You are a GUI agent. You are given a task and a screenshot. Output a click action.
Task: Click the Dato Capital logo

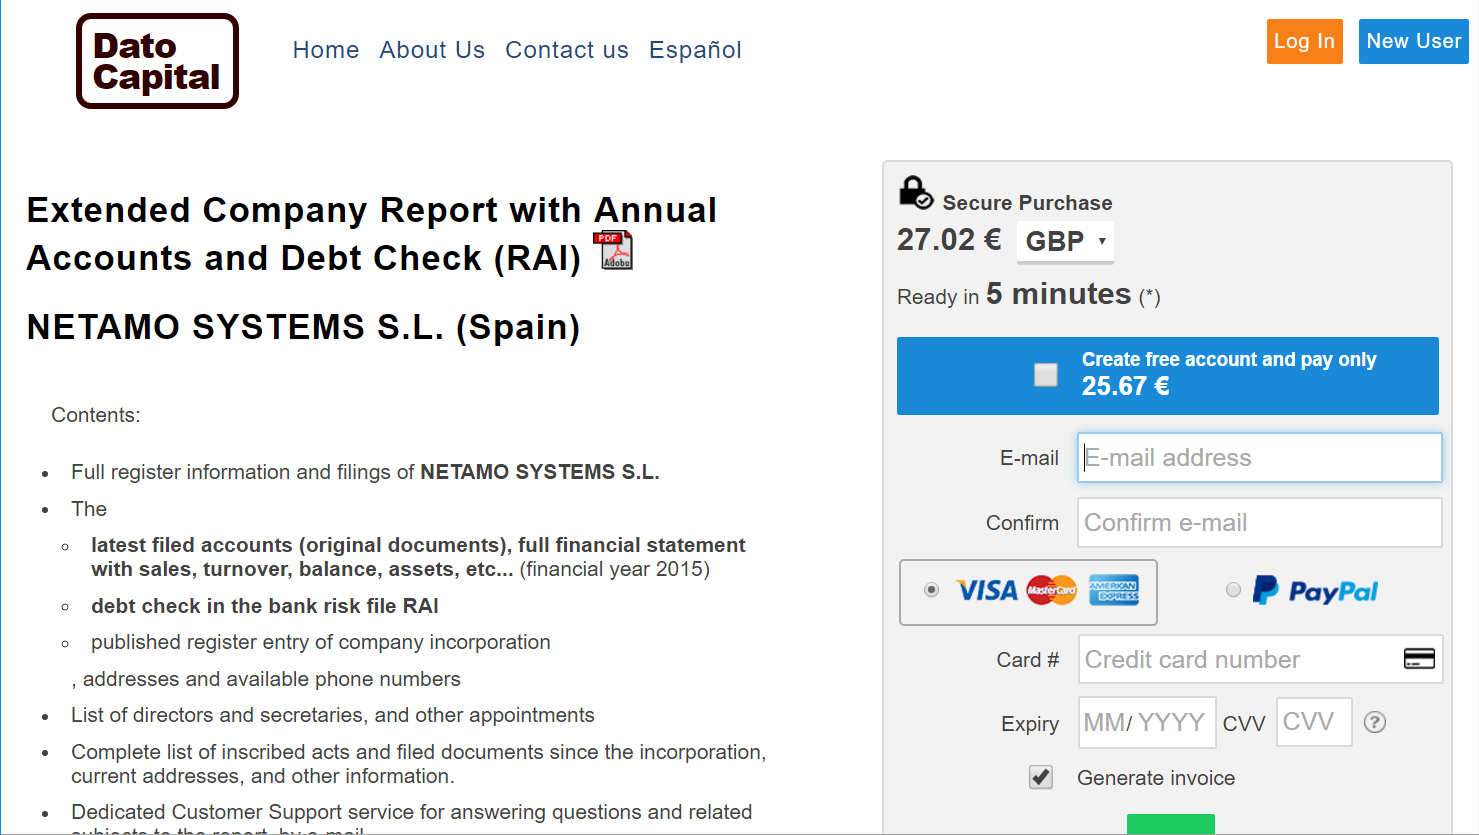pos(157,61)
